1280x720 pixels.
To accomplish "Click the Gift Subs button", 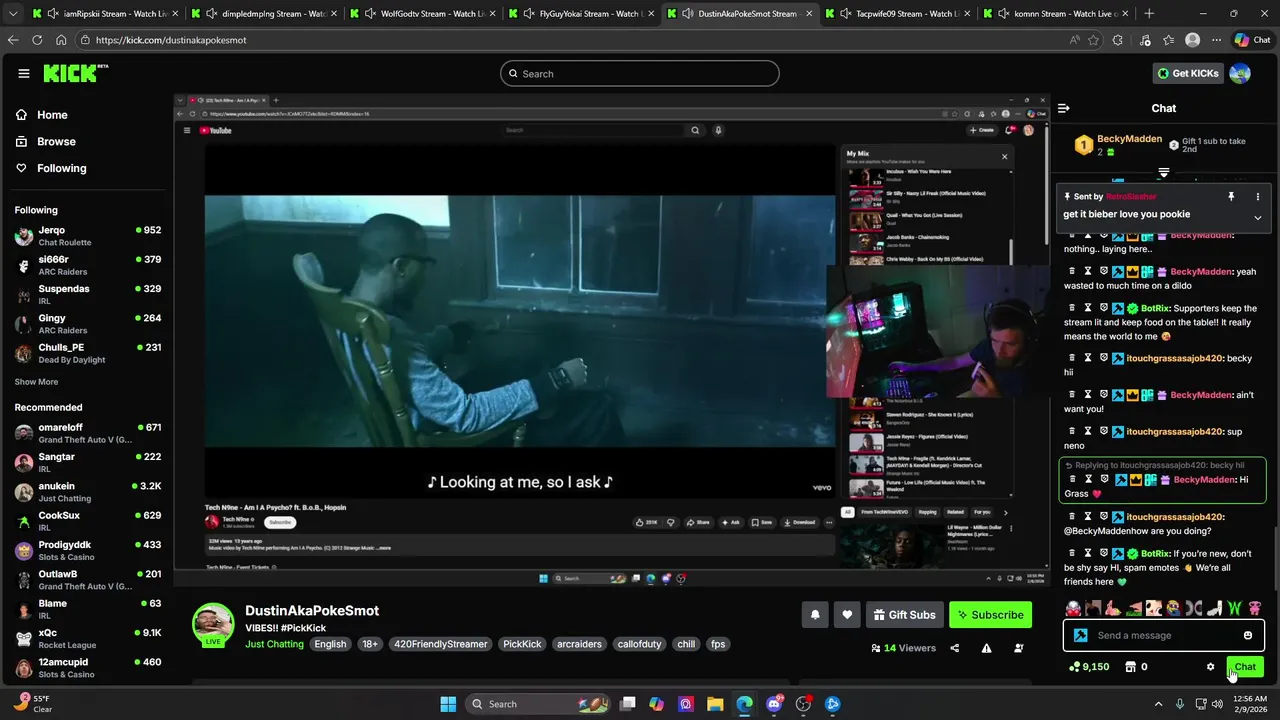I will tap(904, 615).
